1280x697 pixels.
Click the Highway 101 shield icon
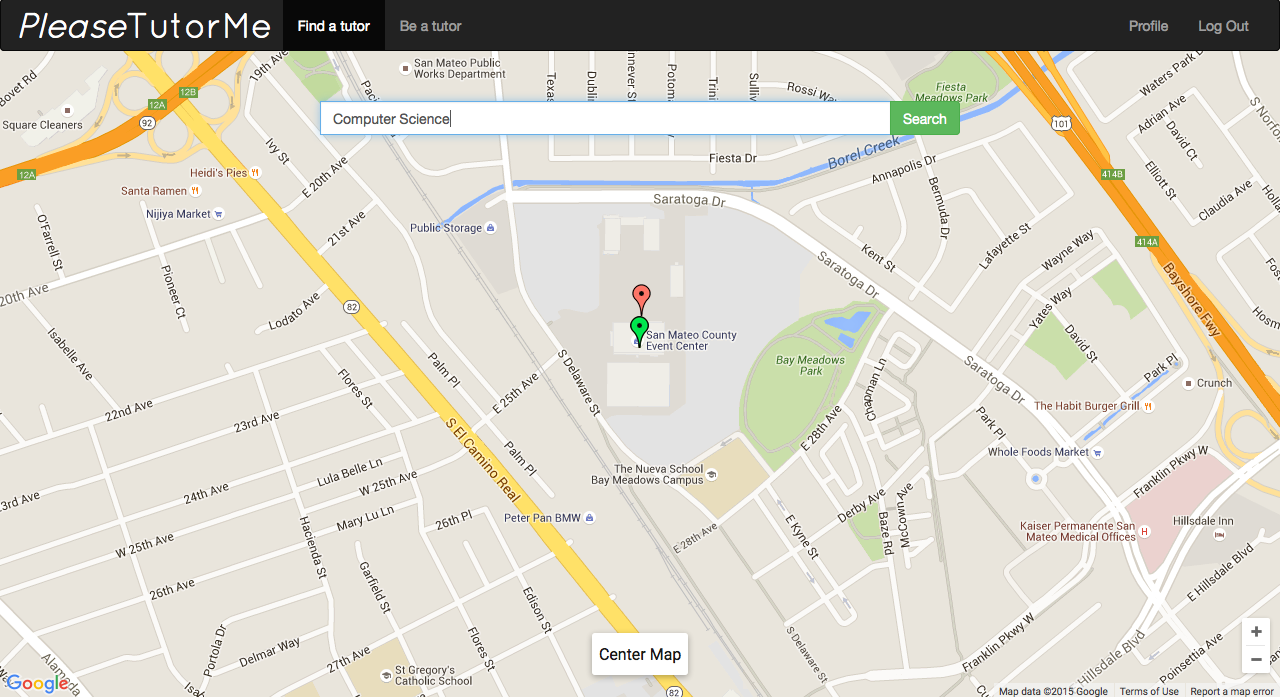(x=1060, y=125)
